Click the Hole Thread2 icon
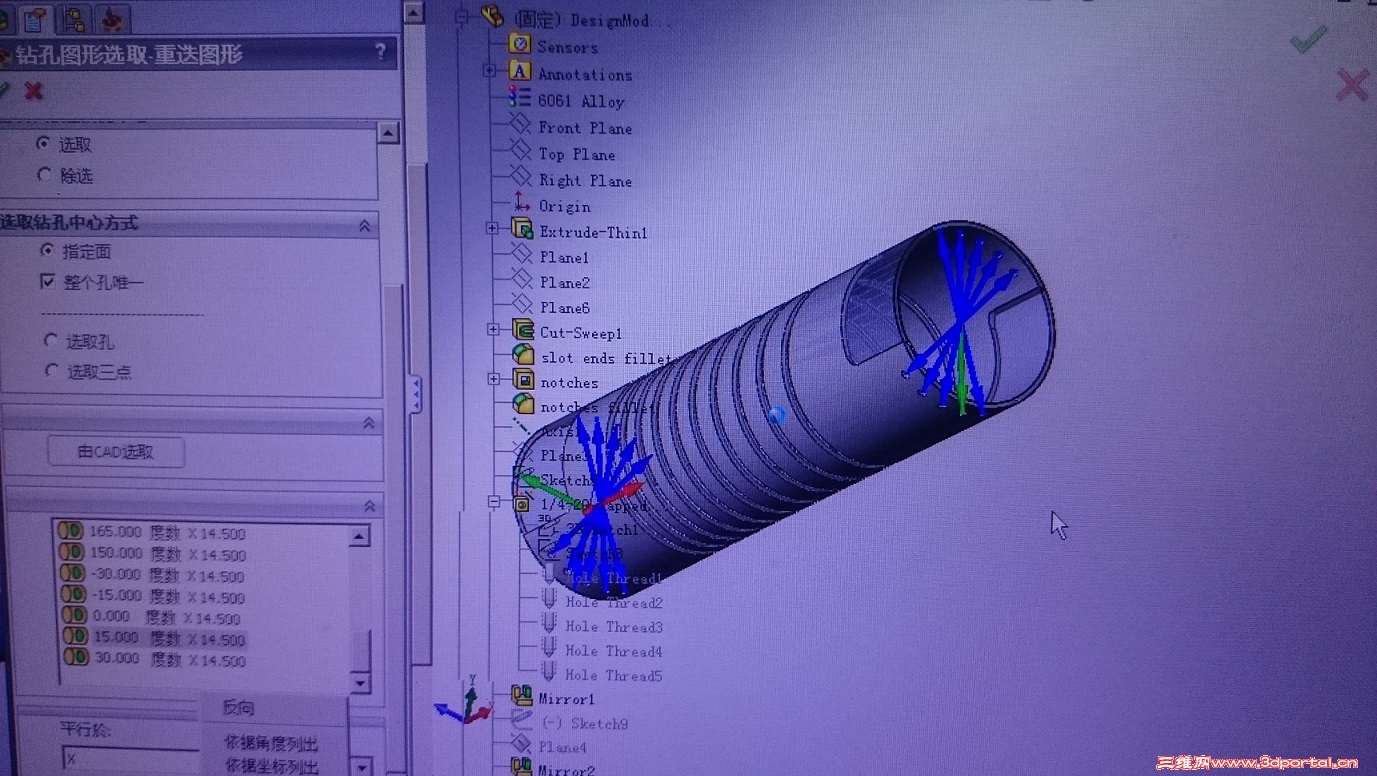This screenshot has height=776, width=1377. (x=549, y=600)
